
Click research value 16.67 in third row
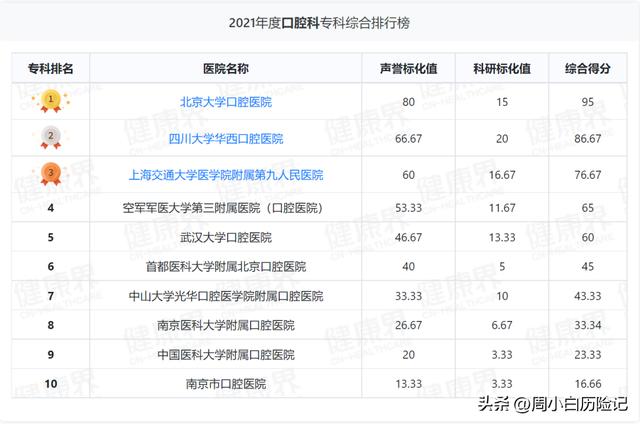click(x=502, y=175)
